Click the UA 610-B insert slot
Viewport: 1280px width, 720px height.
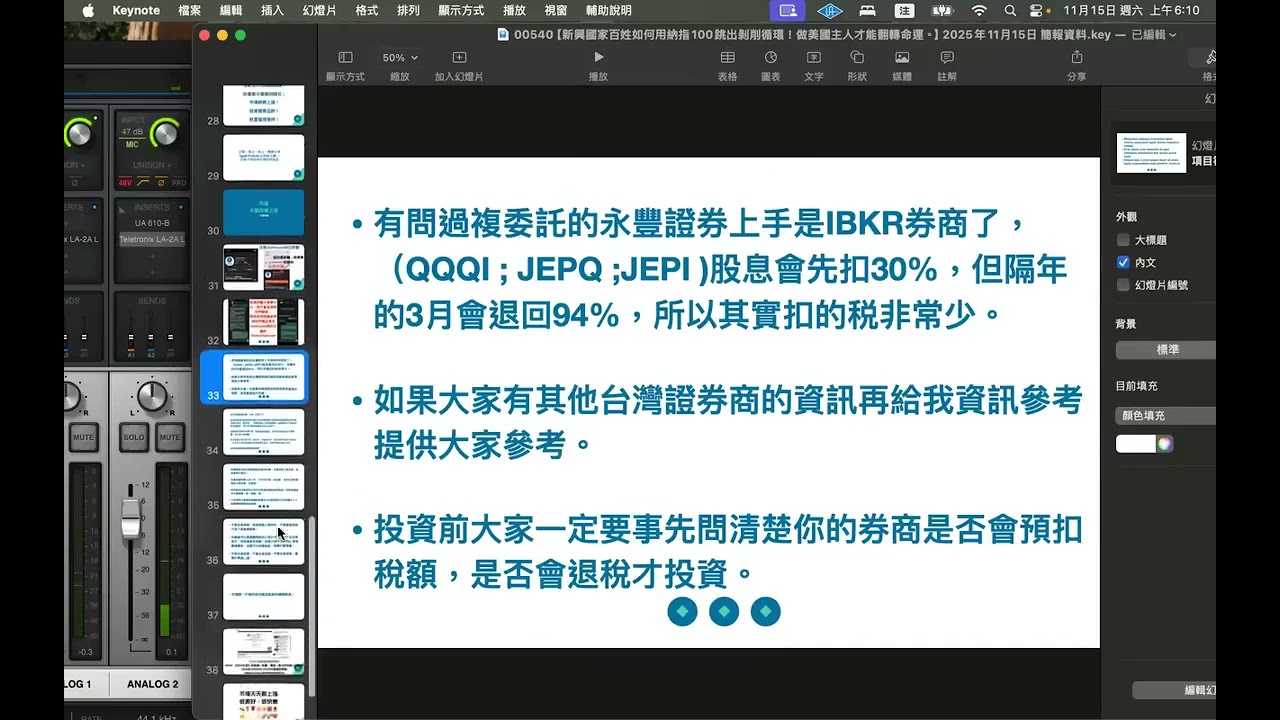[152, 223]
